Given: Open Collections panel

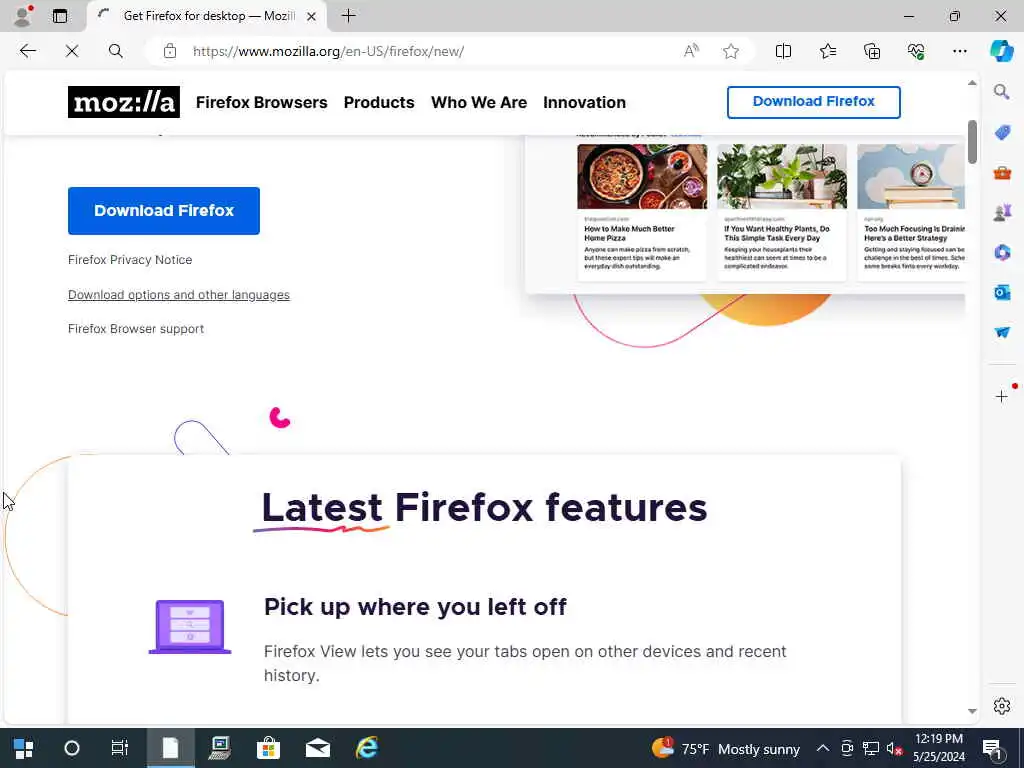Looking at the screenshot, I should [x=872, y=51].
